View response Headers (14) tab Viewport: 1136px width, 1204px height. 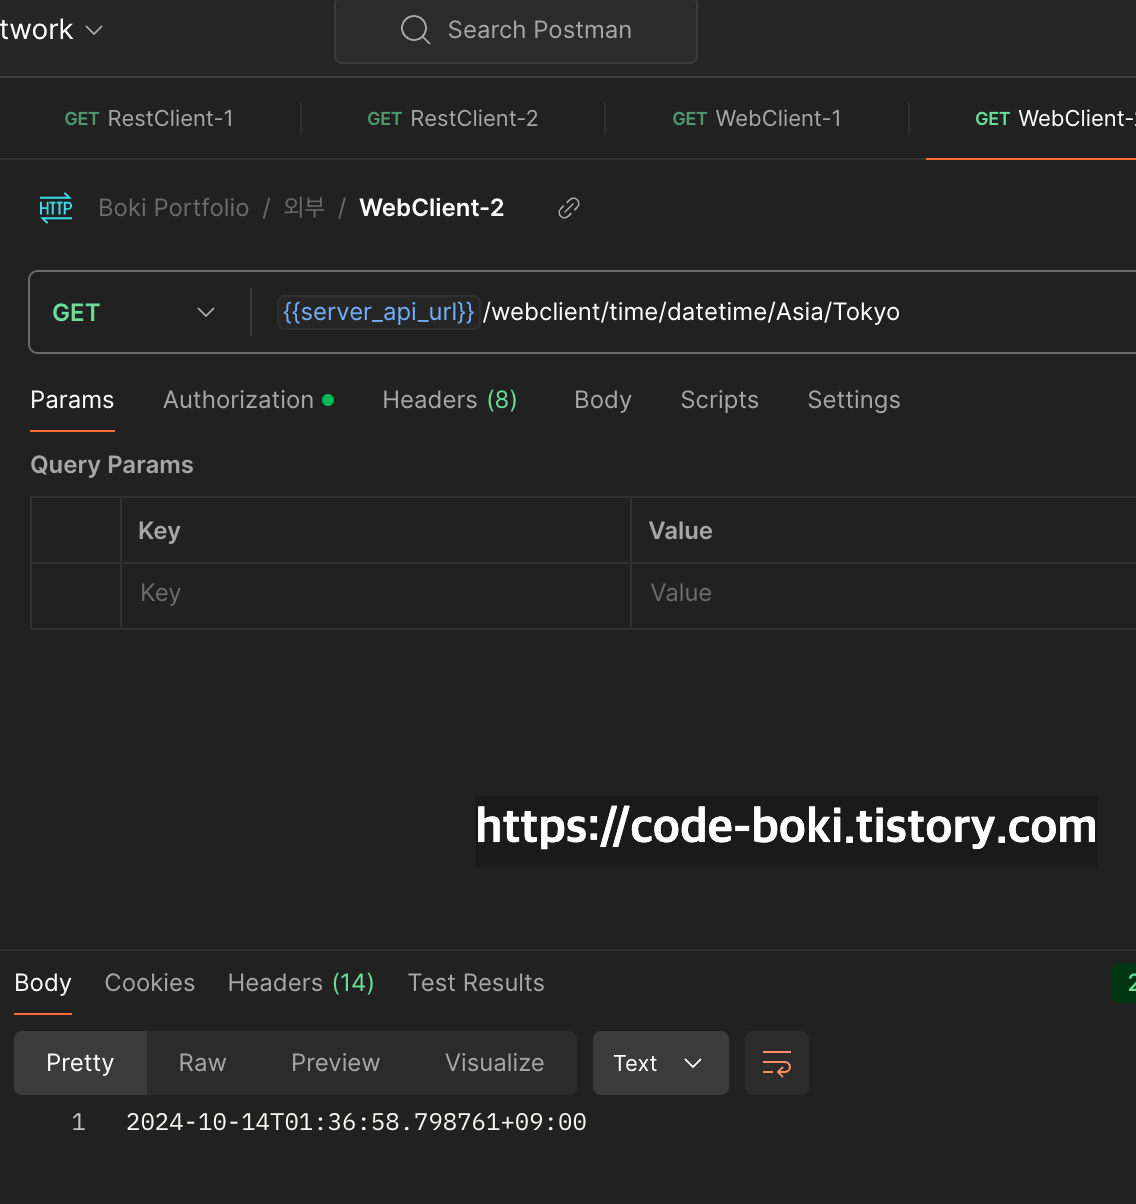301,983
